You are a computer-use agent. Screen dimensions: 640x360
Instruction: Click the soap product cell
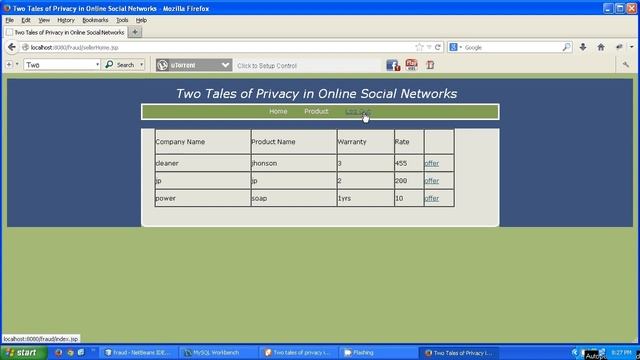tap(294, 198)
